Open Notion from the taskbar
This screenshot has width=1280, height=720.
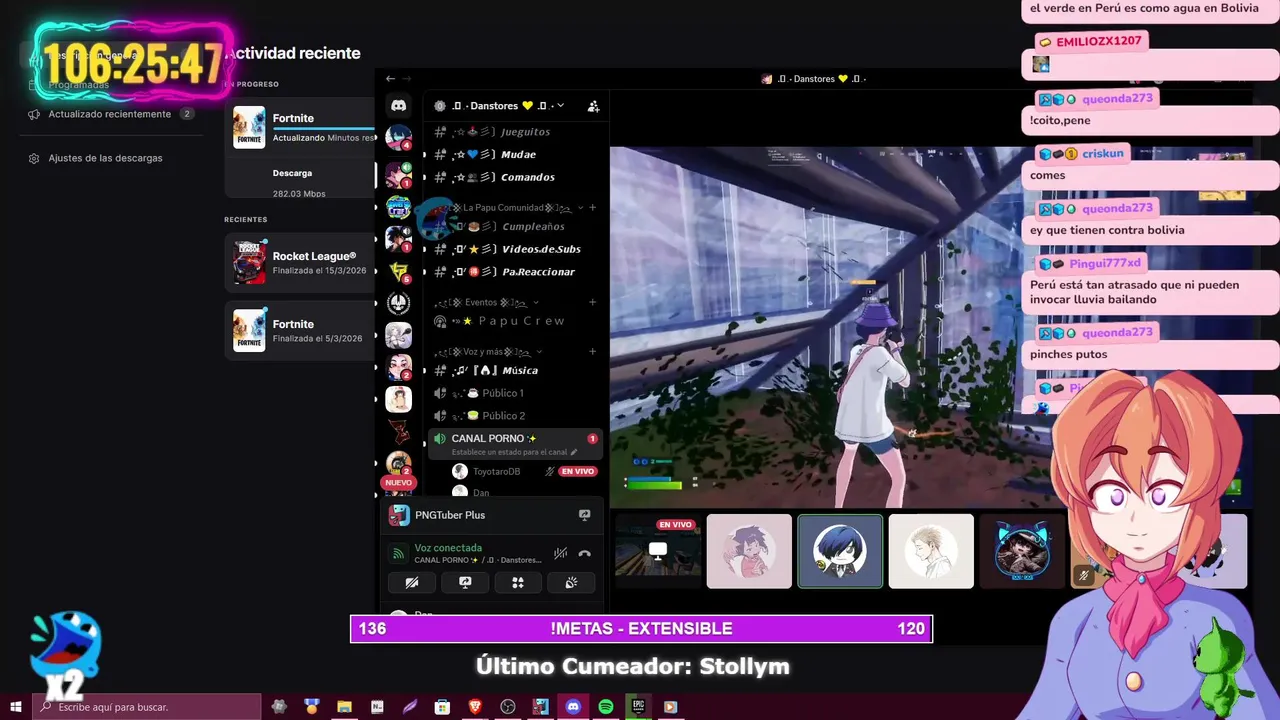(x=377, y=707)
